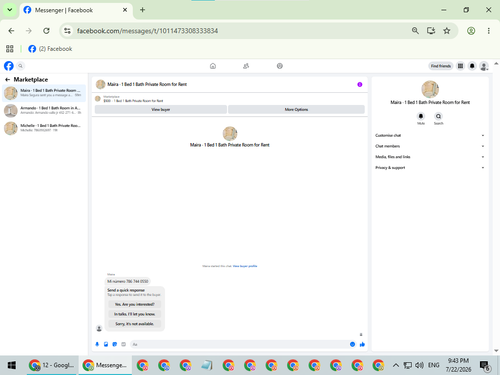Viewport: 500px width, 375px height.
Task: Open the tab search dropdown arrow
Action: pos(10,10)
